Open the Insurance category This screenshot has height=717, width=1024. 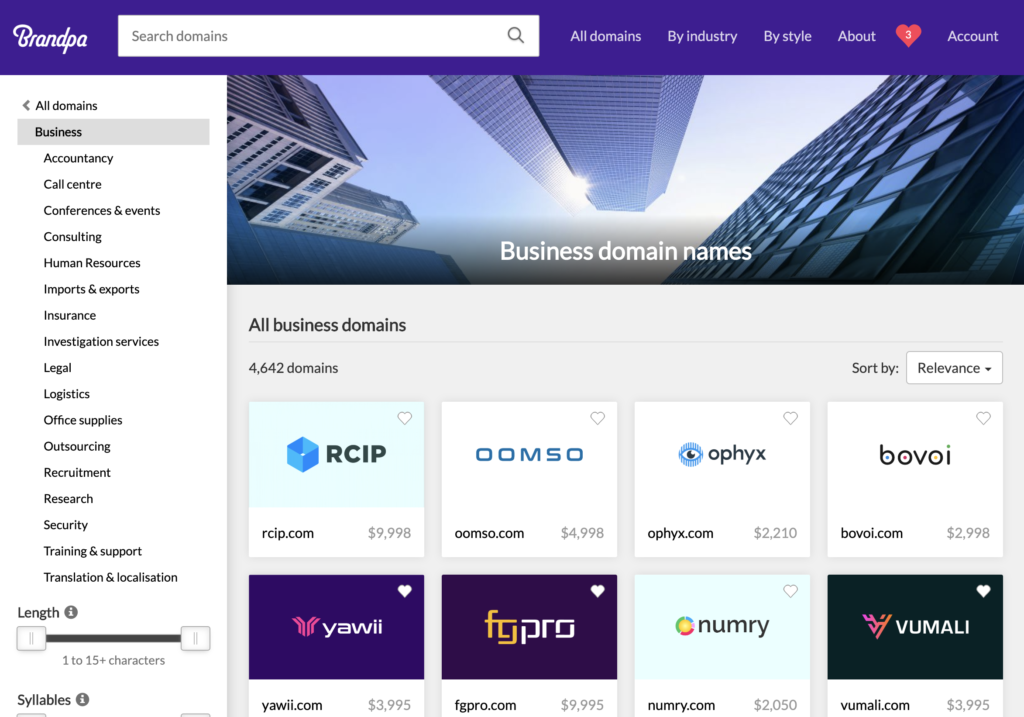70,315
